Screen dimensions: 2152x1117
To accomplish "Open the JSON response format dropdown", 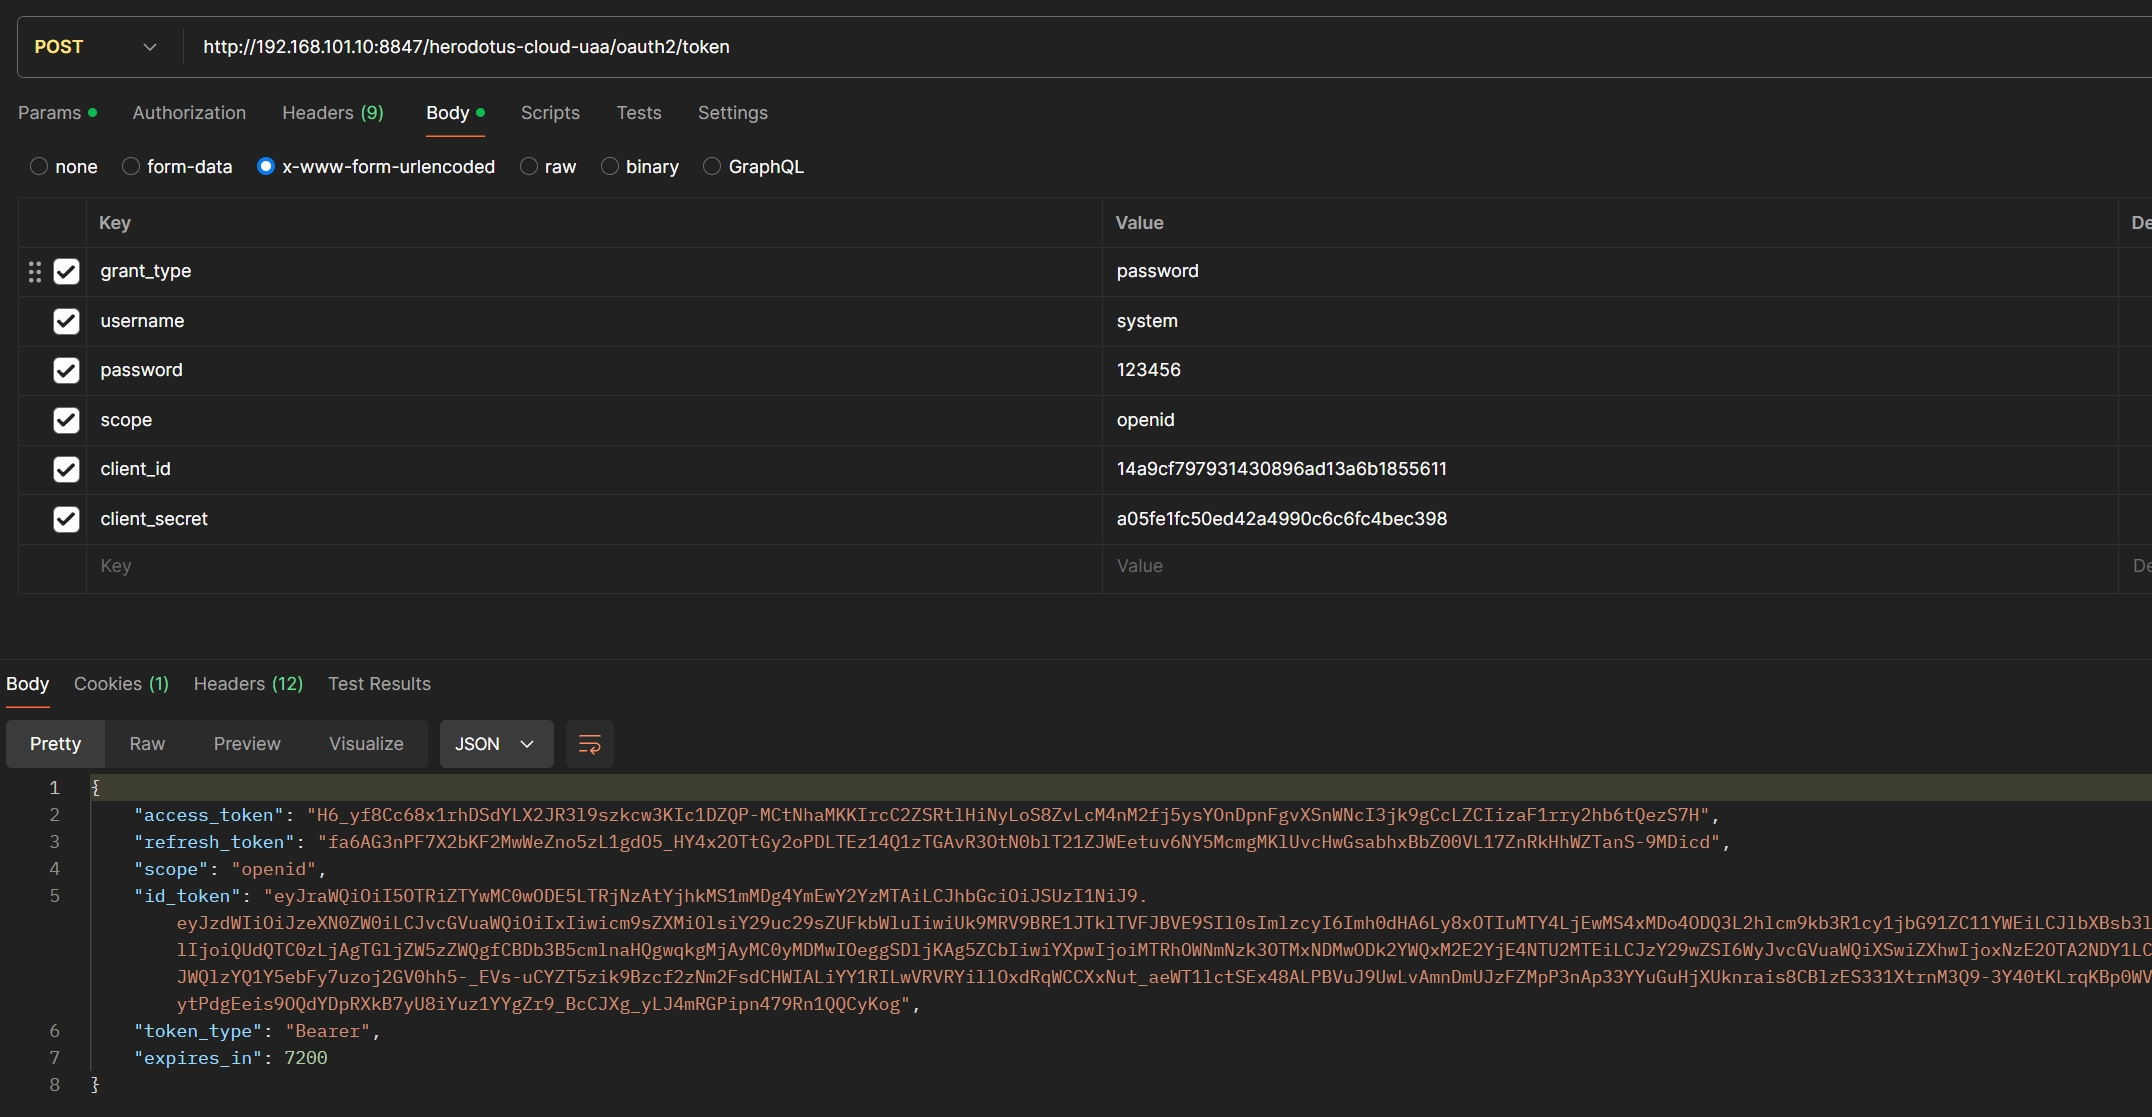I will point(496,744).
